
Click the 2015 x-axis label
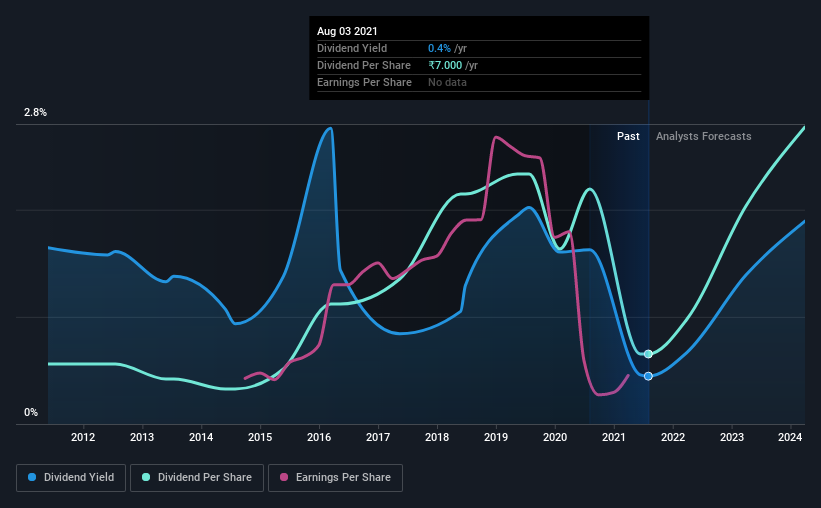tap(260, 437)
